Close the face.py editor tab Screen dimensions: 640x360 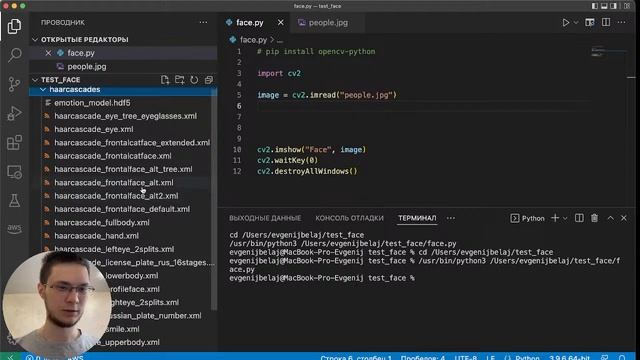280,23
